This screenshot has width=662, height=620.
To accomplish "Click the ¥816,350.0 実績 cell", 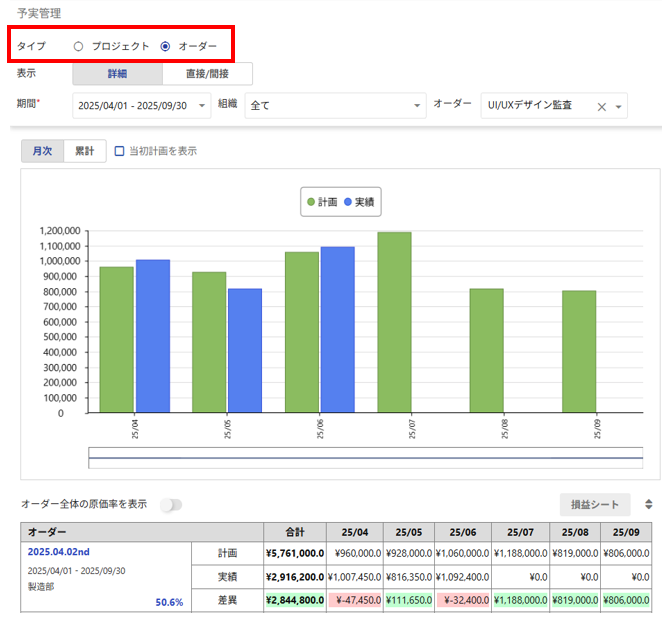I will click(409, 577).
